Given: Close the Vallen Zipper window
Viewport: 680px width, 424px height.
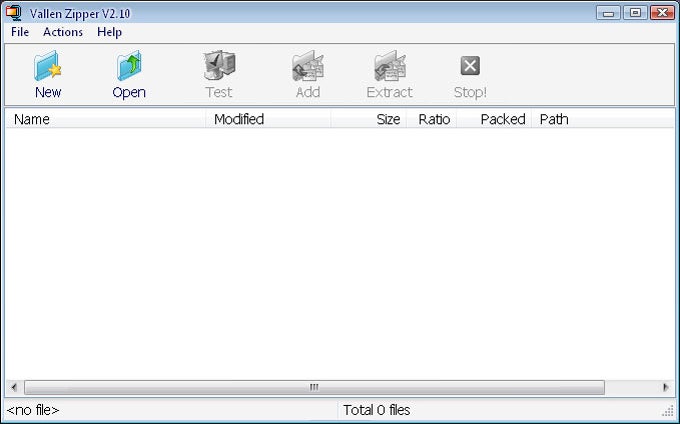Looking at the screenshot, I should (662, 13).
